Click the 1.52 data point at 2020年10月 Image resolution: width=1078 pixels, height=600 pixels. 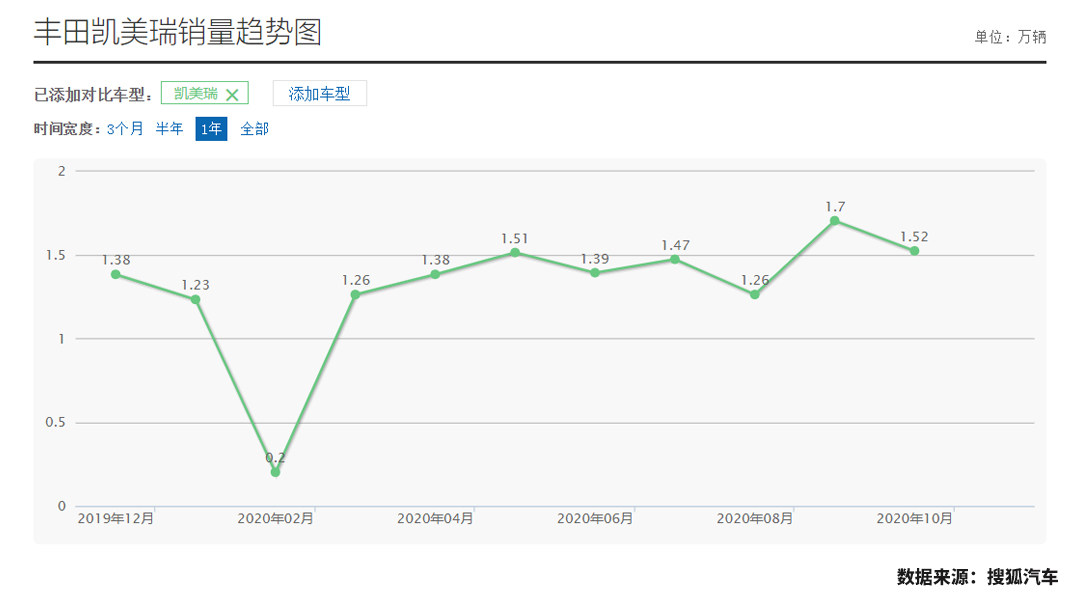pyautogui.click(x=914, y=250)
